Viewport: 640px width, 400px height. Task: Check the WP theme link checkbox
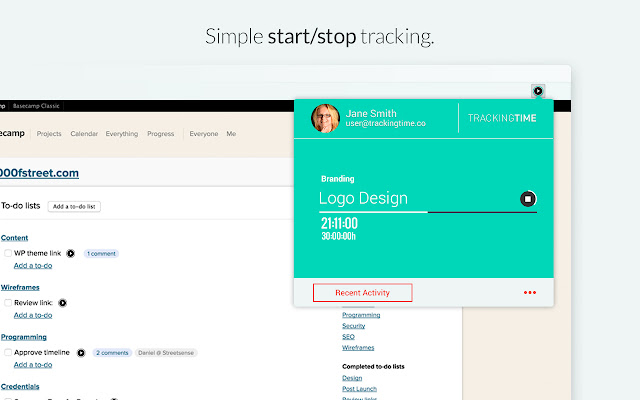point(8,254)
